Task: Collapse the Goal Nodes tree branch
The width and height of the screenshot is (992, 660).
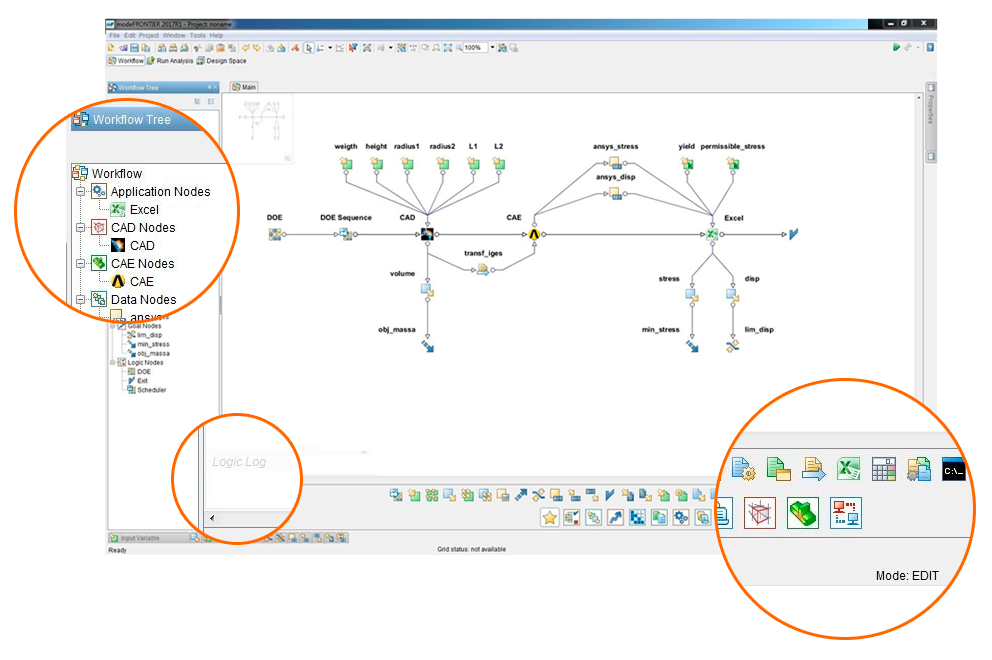Action: (113, 326)
